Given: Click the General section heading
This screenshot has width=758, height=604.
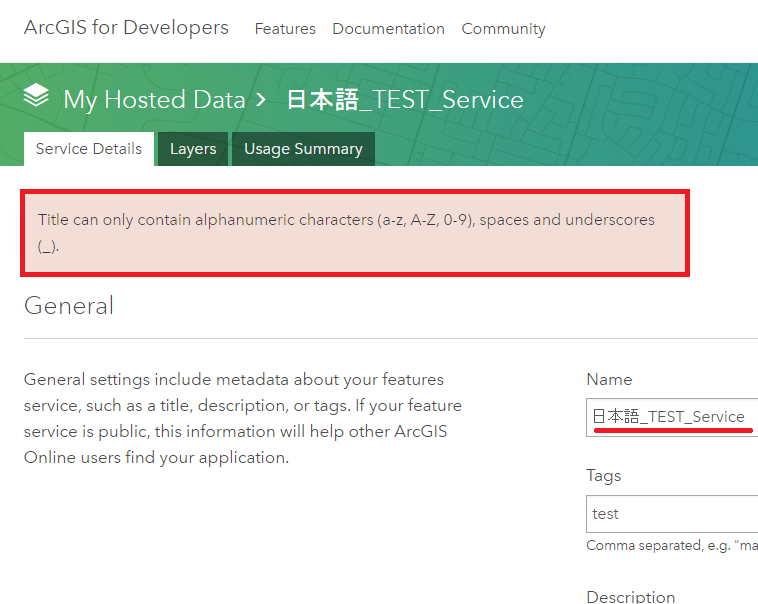Looking at the screenshot, I should 69,306.
